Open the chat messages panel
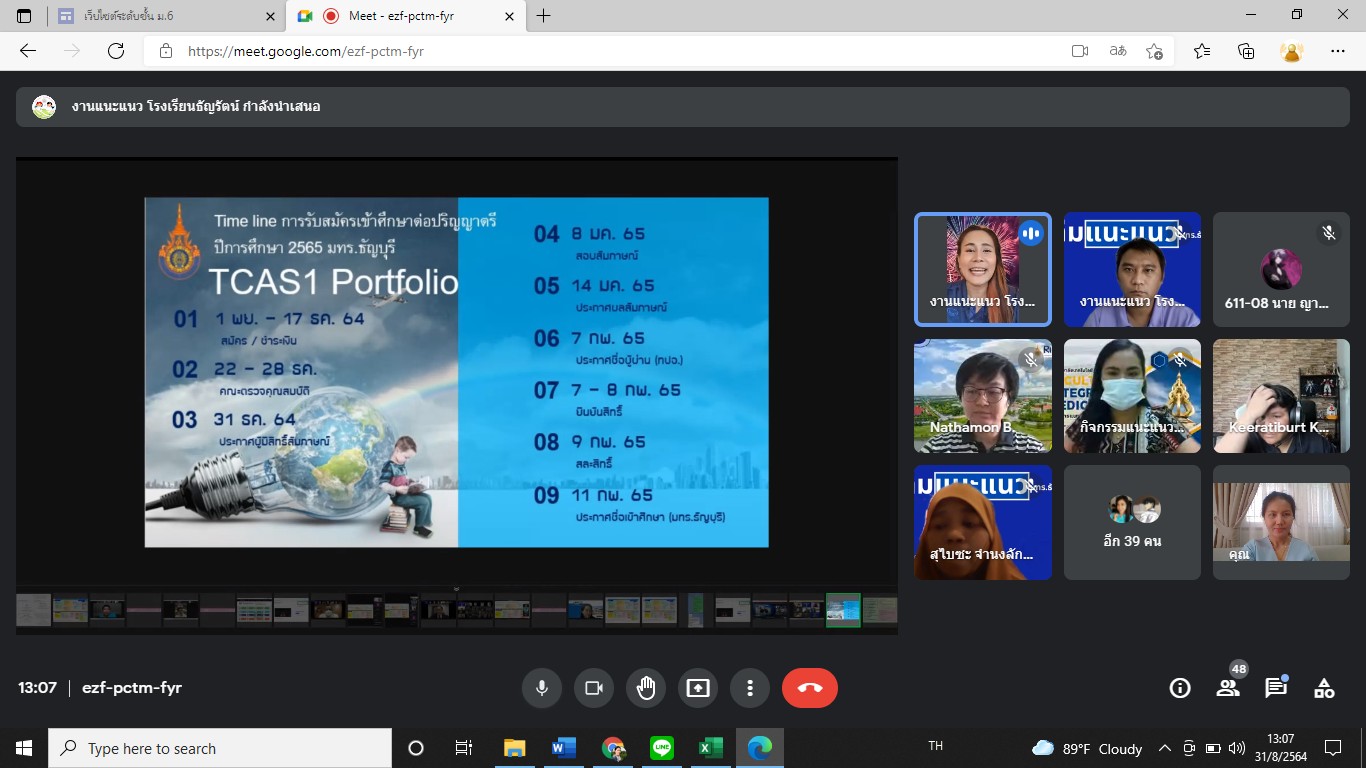The image size is (1366, 768). point(1276,688)
